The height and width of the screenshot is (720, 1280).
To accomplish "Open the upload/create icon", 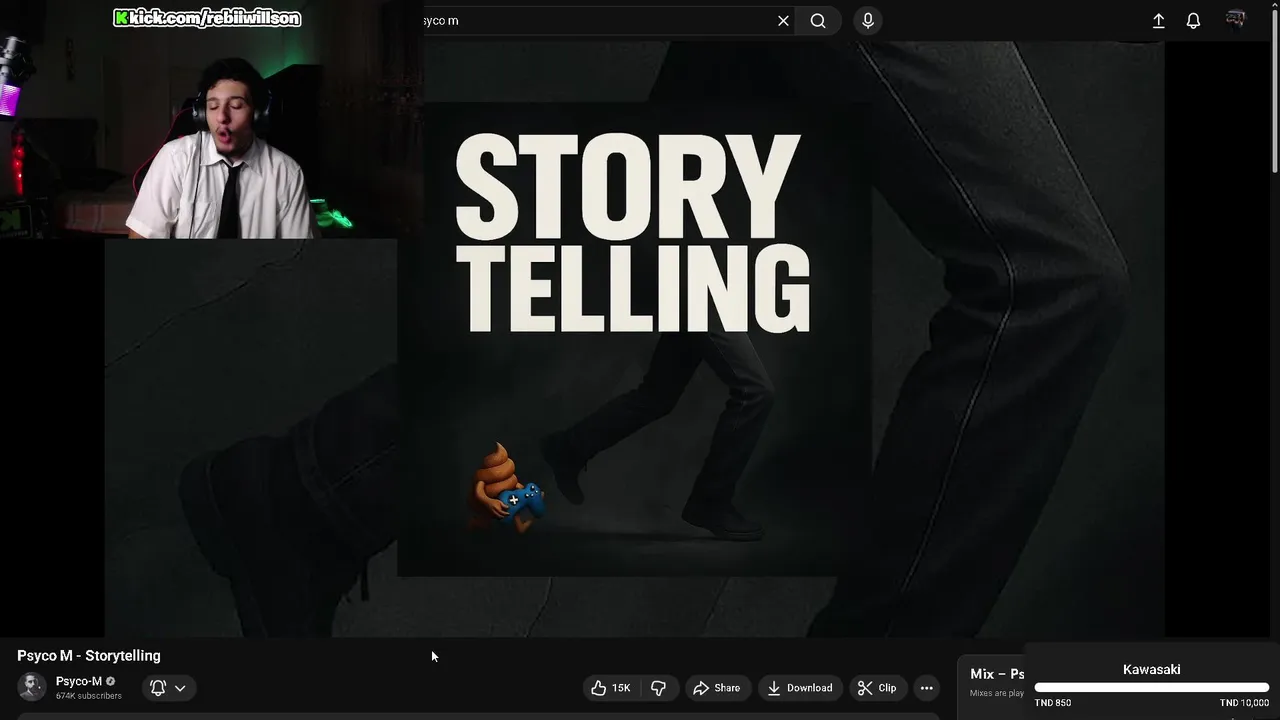I will [x=1158, y=21].
